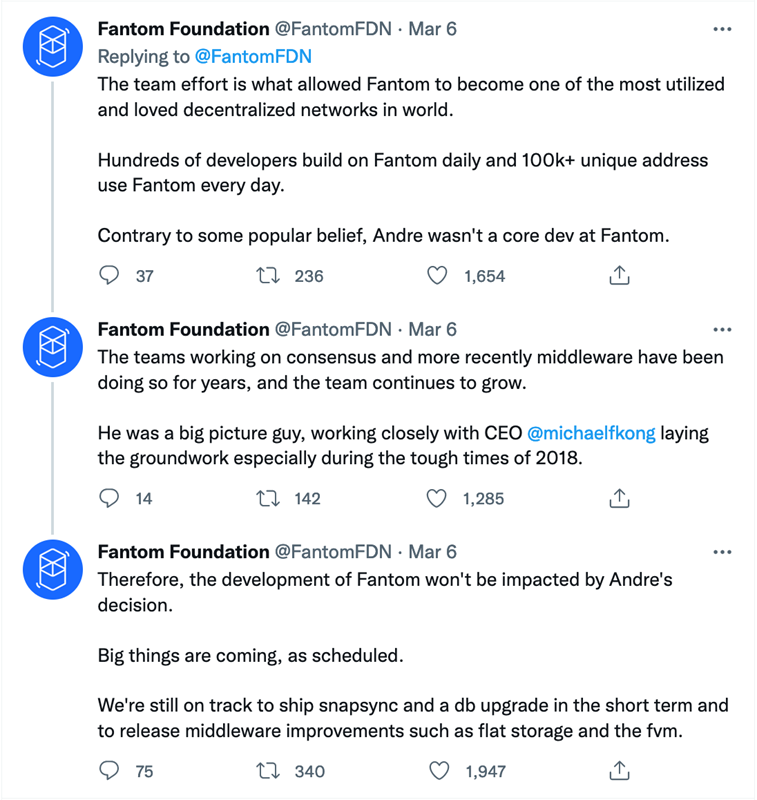The width and height of the screenshot is (757, 800).
Task: Like the tweet with 1,947 likes
Action: point(439,770)
